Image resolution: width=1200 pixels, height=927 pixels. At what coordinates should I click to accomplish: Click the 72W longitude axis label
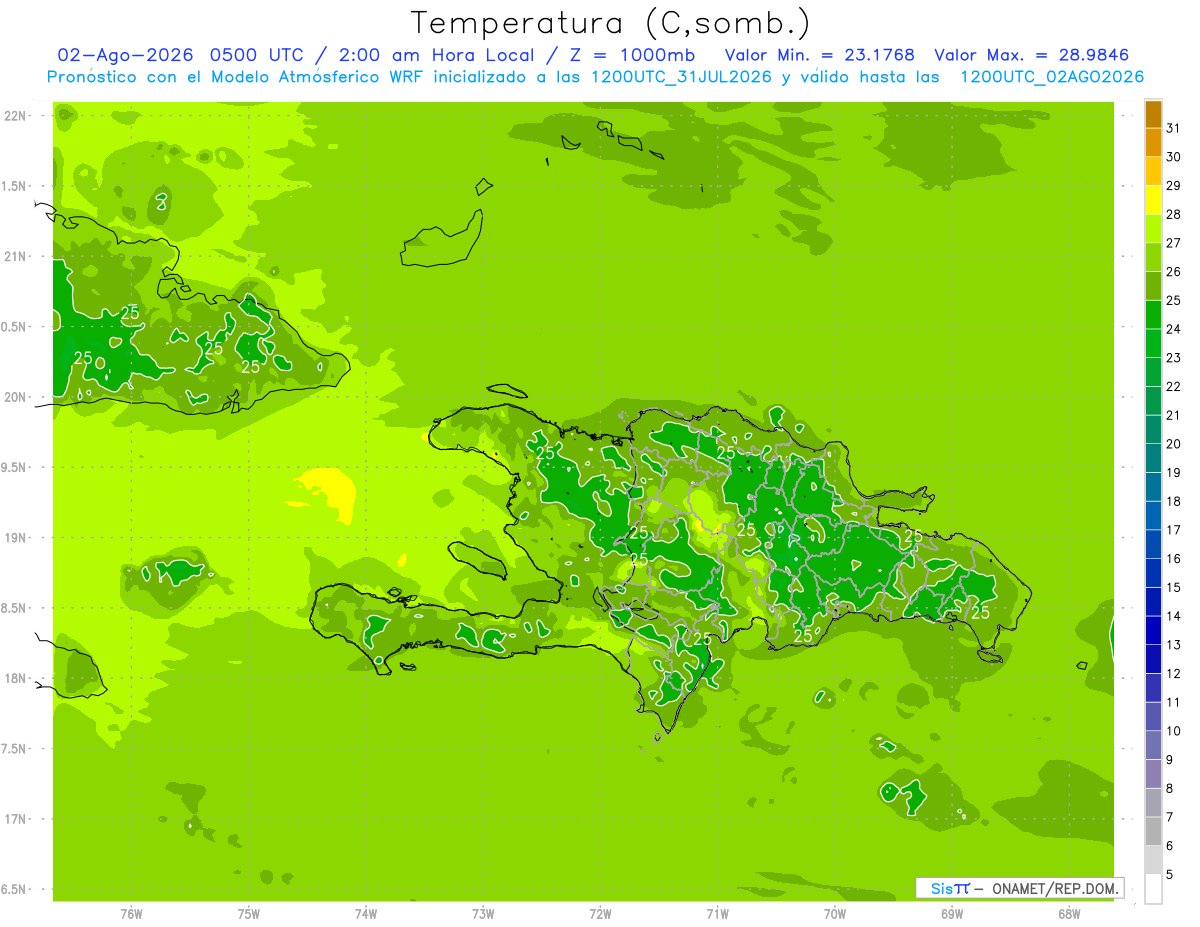pyautogui.click(x=600, y=913)
